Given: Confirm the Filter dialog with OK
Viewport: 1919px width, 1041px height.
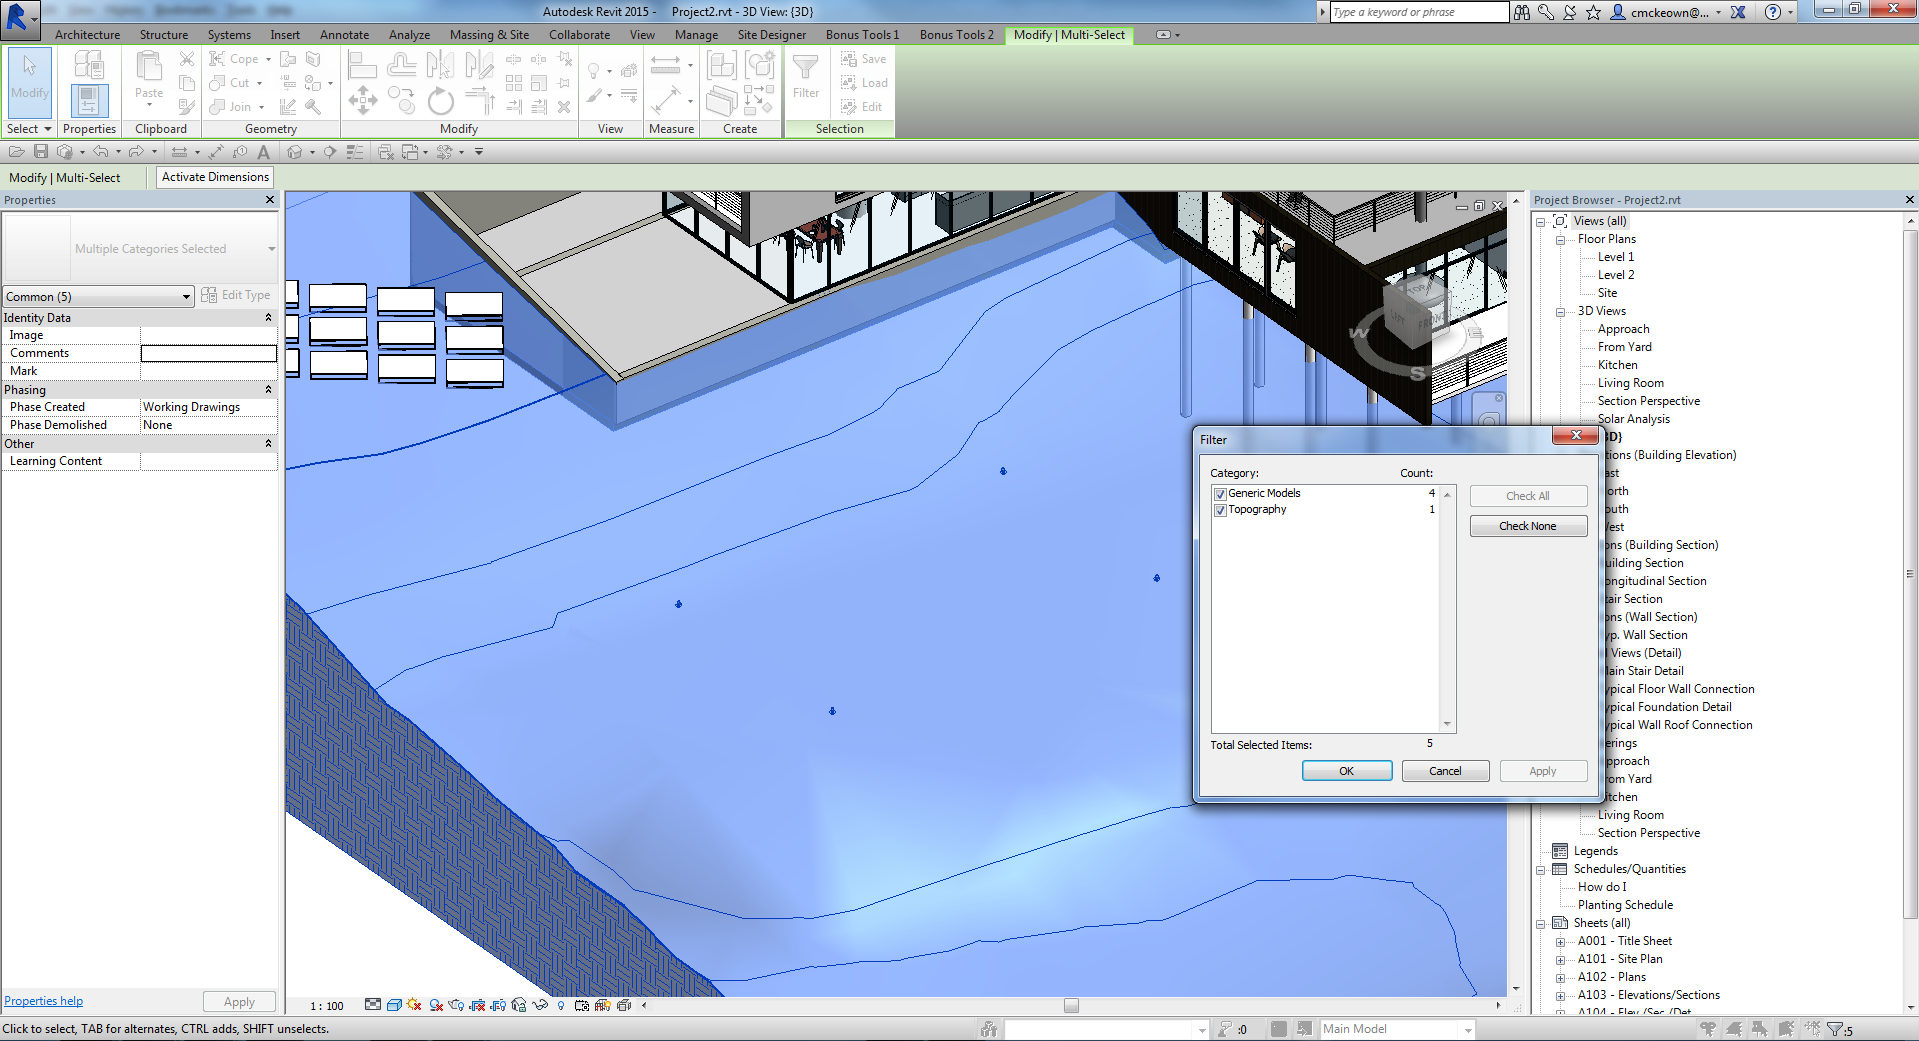Looking at the screenshot, I should [1346, 771].
